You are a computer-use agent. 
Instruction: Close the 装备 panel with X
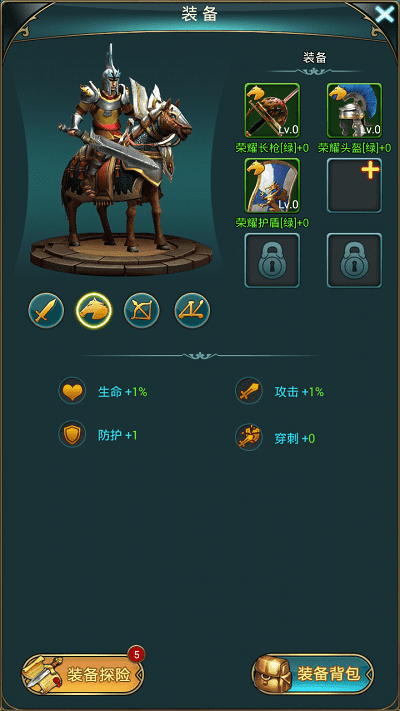[384, 15]
